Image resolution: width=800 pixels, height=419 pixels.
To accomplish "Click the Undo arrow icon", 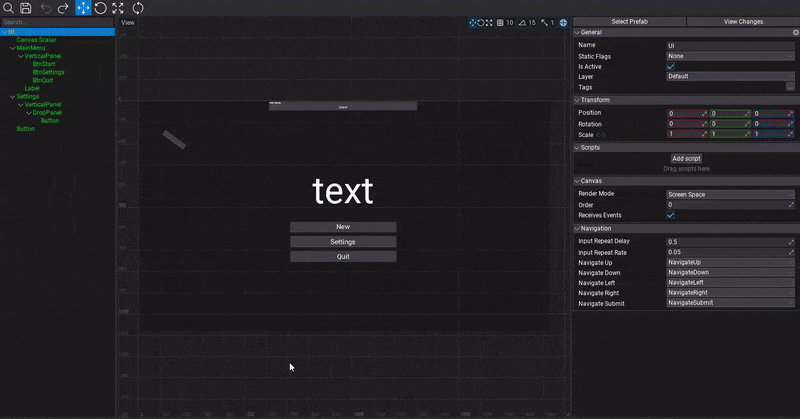I will [x=46, y=7].
